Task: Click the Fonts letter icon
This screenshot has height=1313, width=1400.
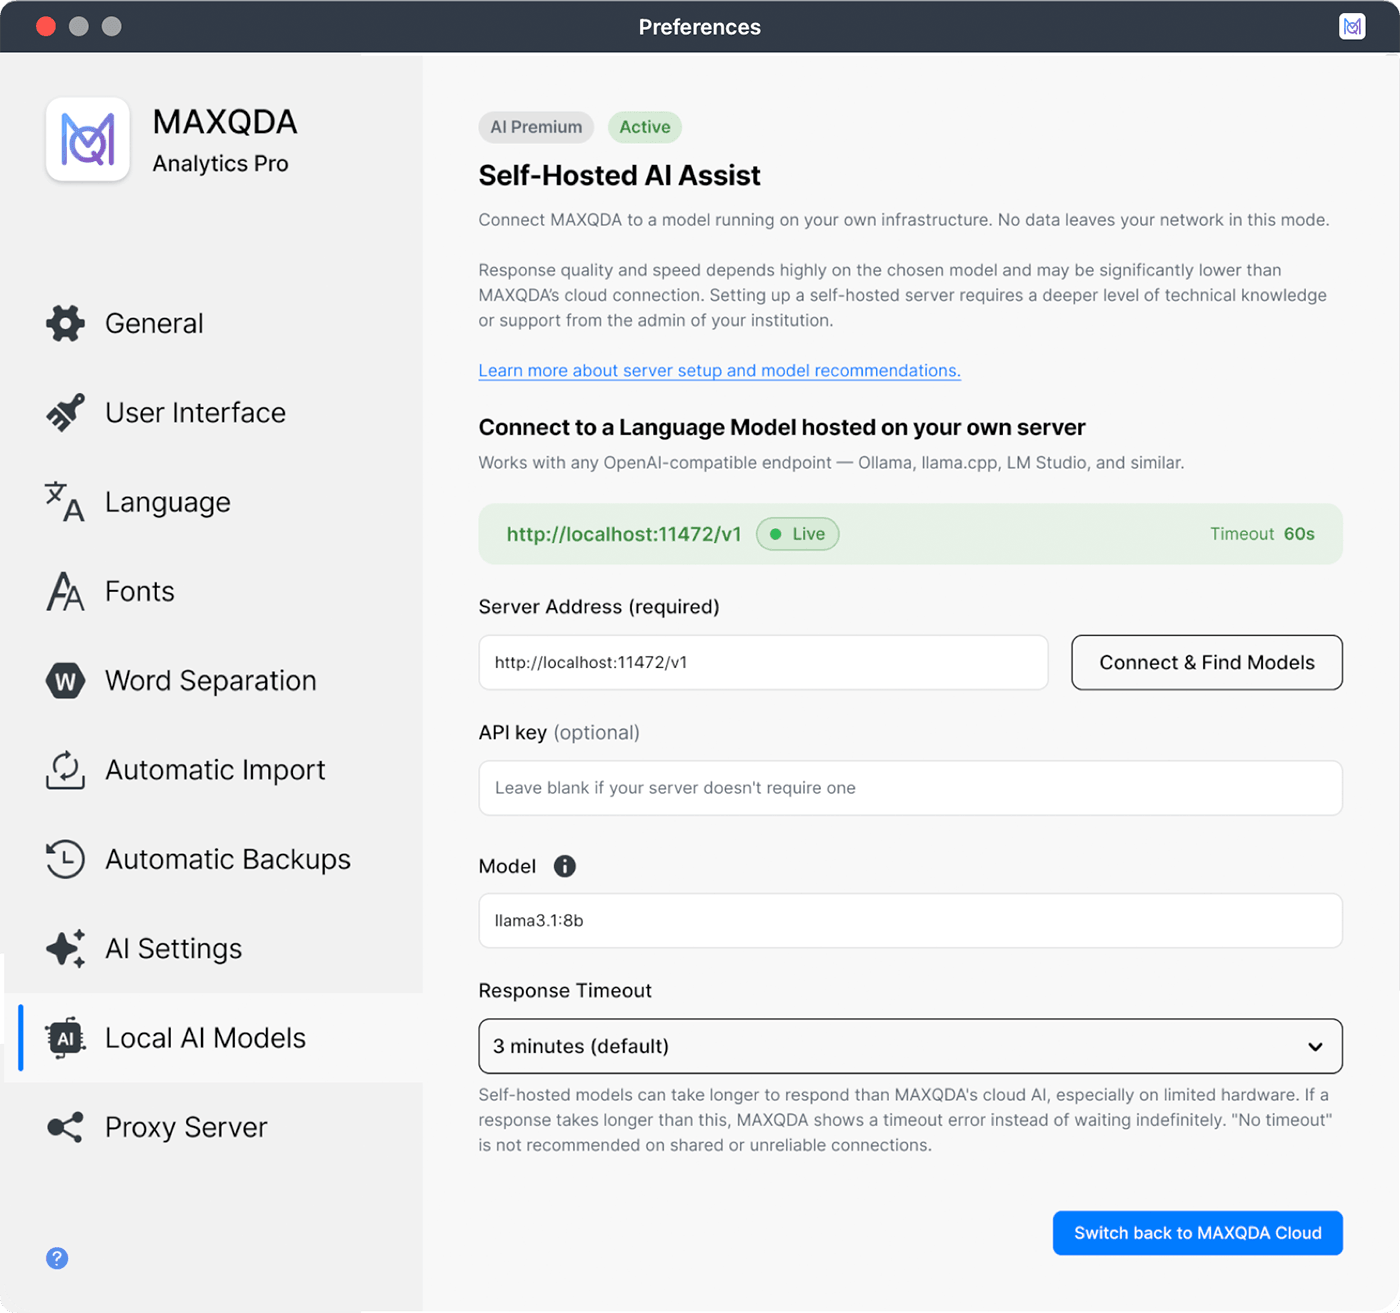Action: 65,591
